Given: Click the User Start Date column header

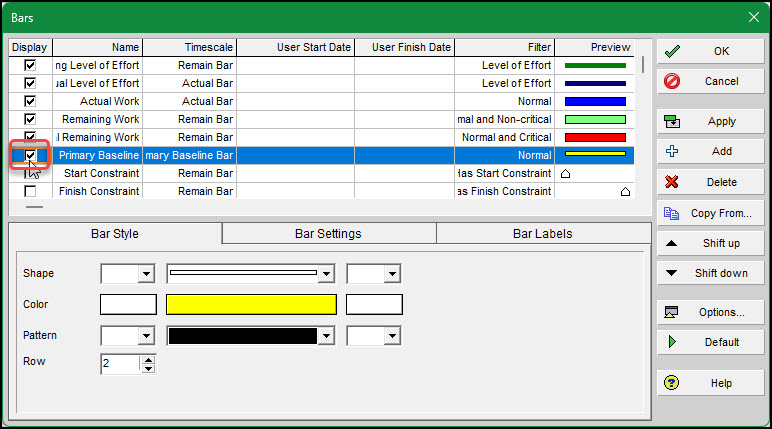Looking at the screenshot, I should pyautogui.click(x=295, y=47).
